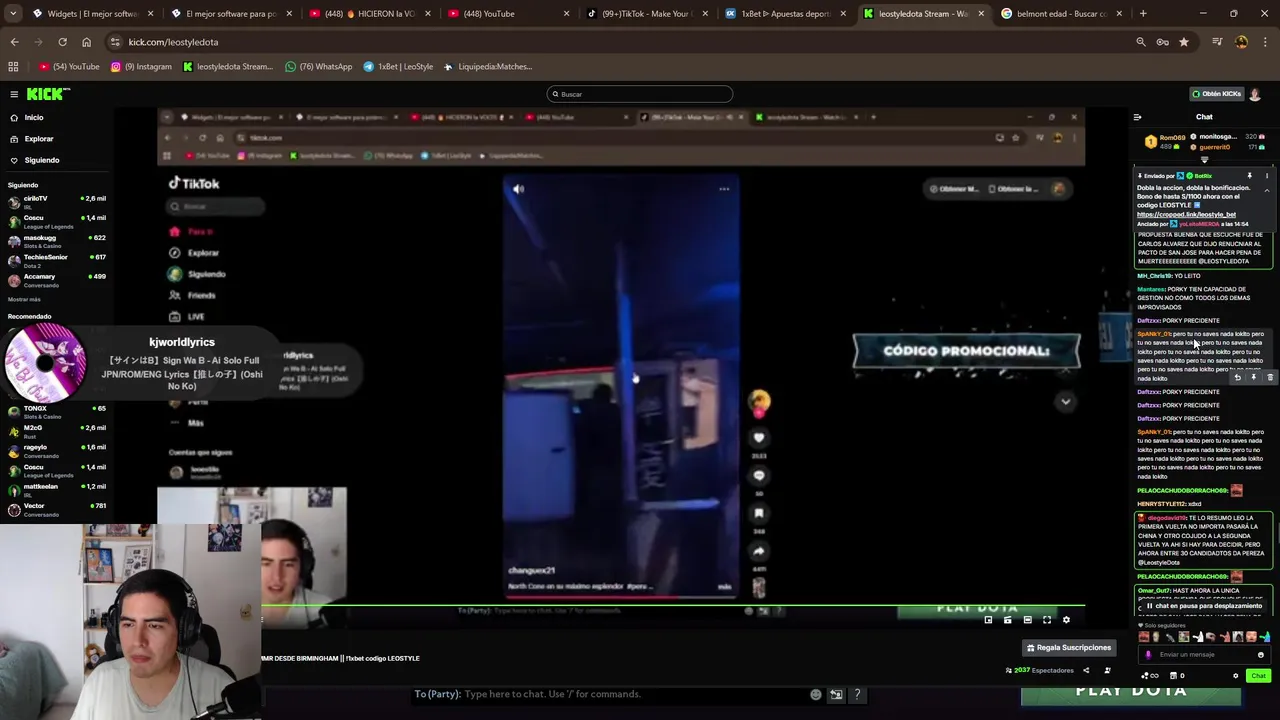Open Liquipedia Matches bookmark
Image resolution: width=1280 pixels, height=720 pixels.
click(x=487, y=67)
